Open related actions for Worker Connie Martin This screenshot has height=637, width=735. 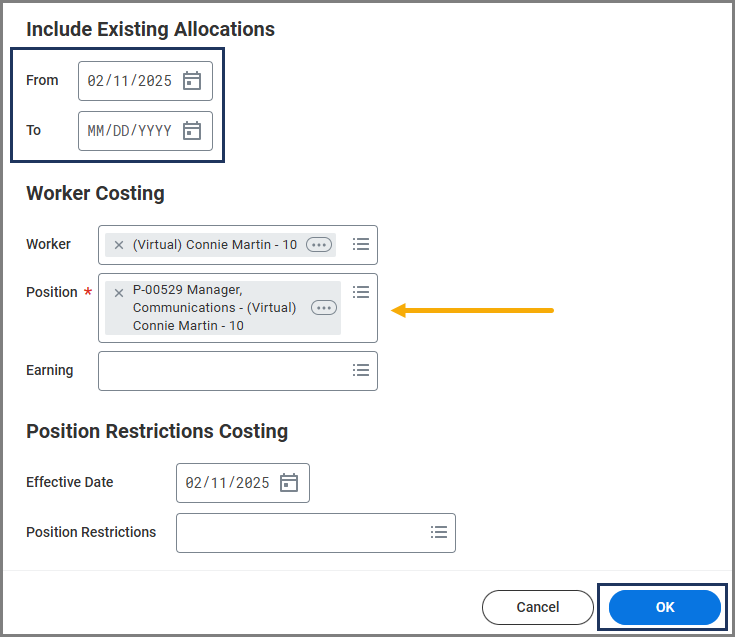click(x=319, y=245)
